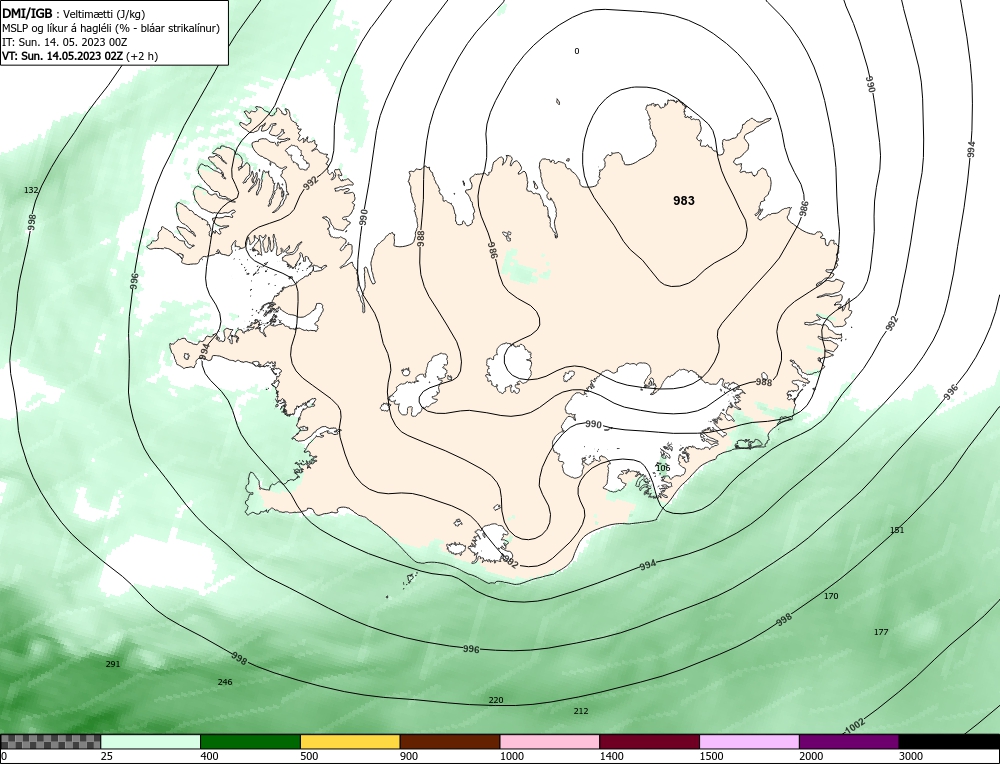The height and width of the screenshot is (764, 1000).
Task: Click the bold 983 low pressure center label
Action: tap(684, 201)
